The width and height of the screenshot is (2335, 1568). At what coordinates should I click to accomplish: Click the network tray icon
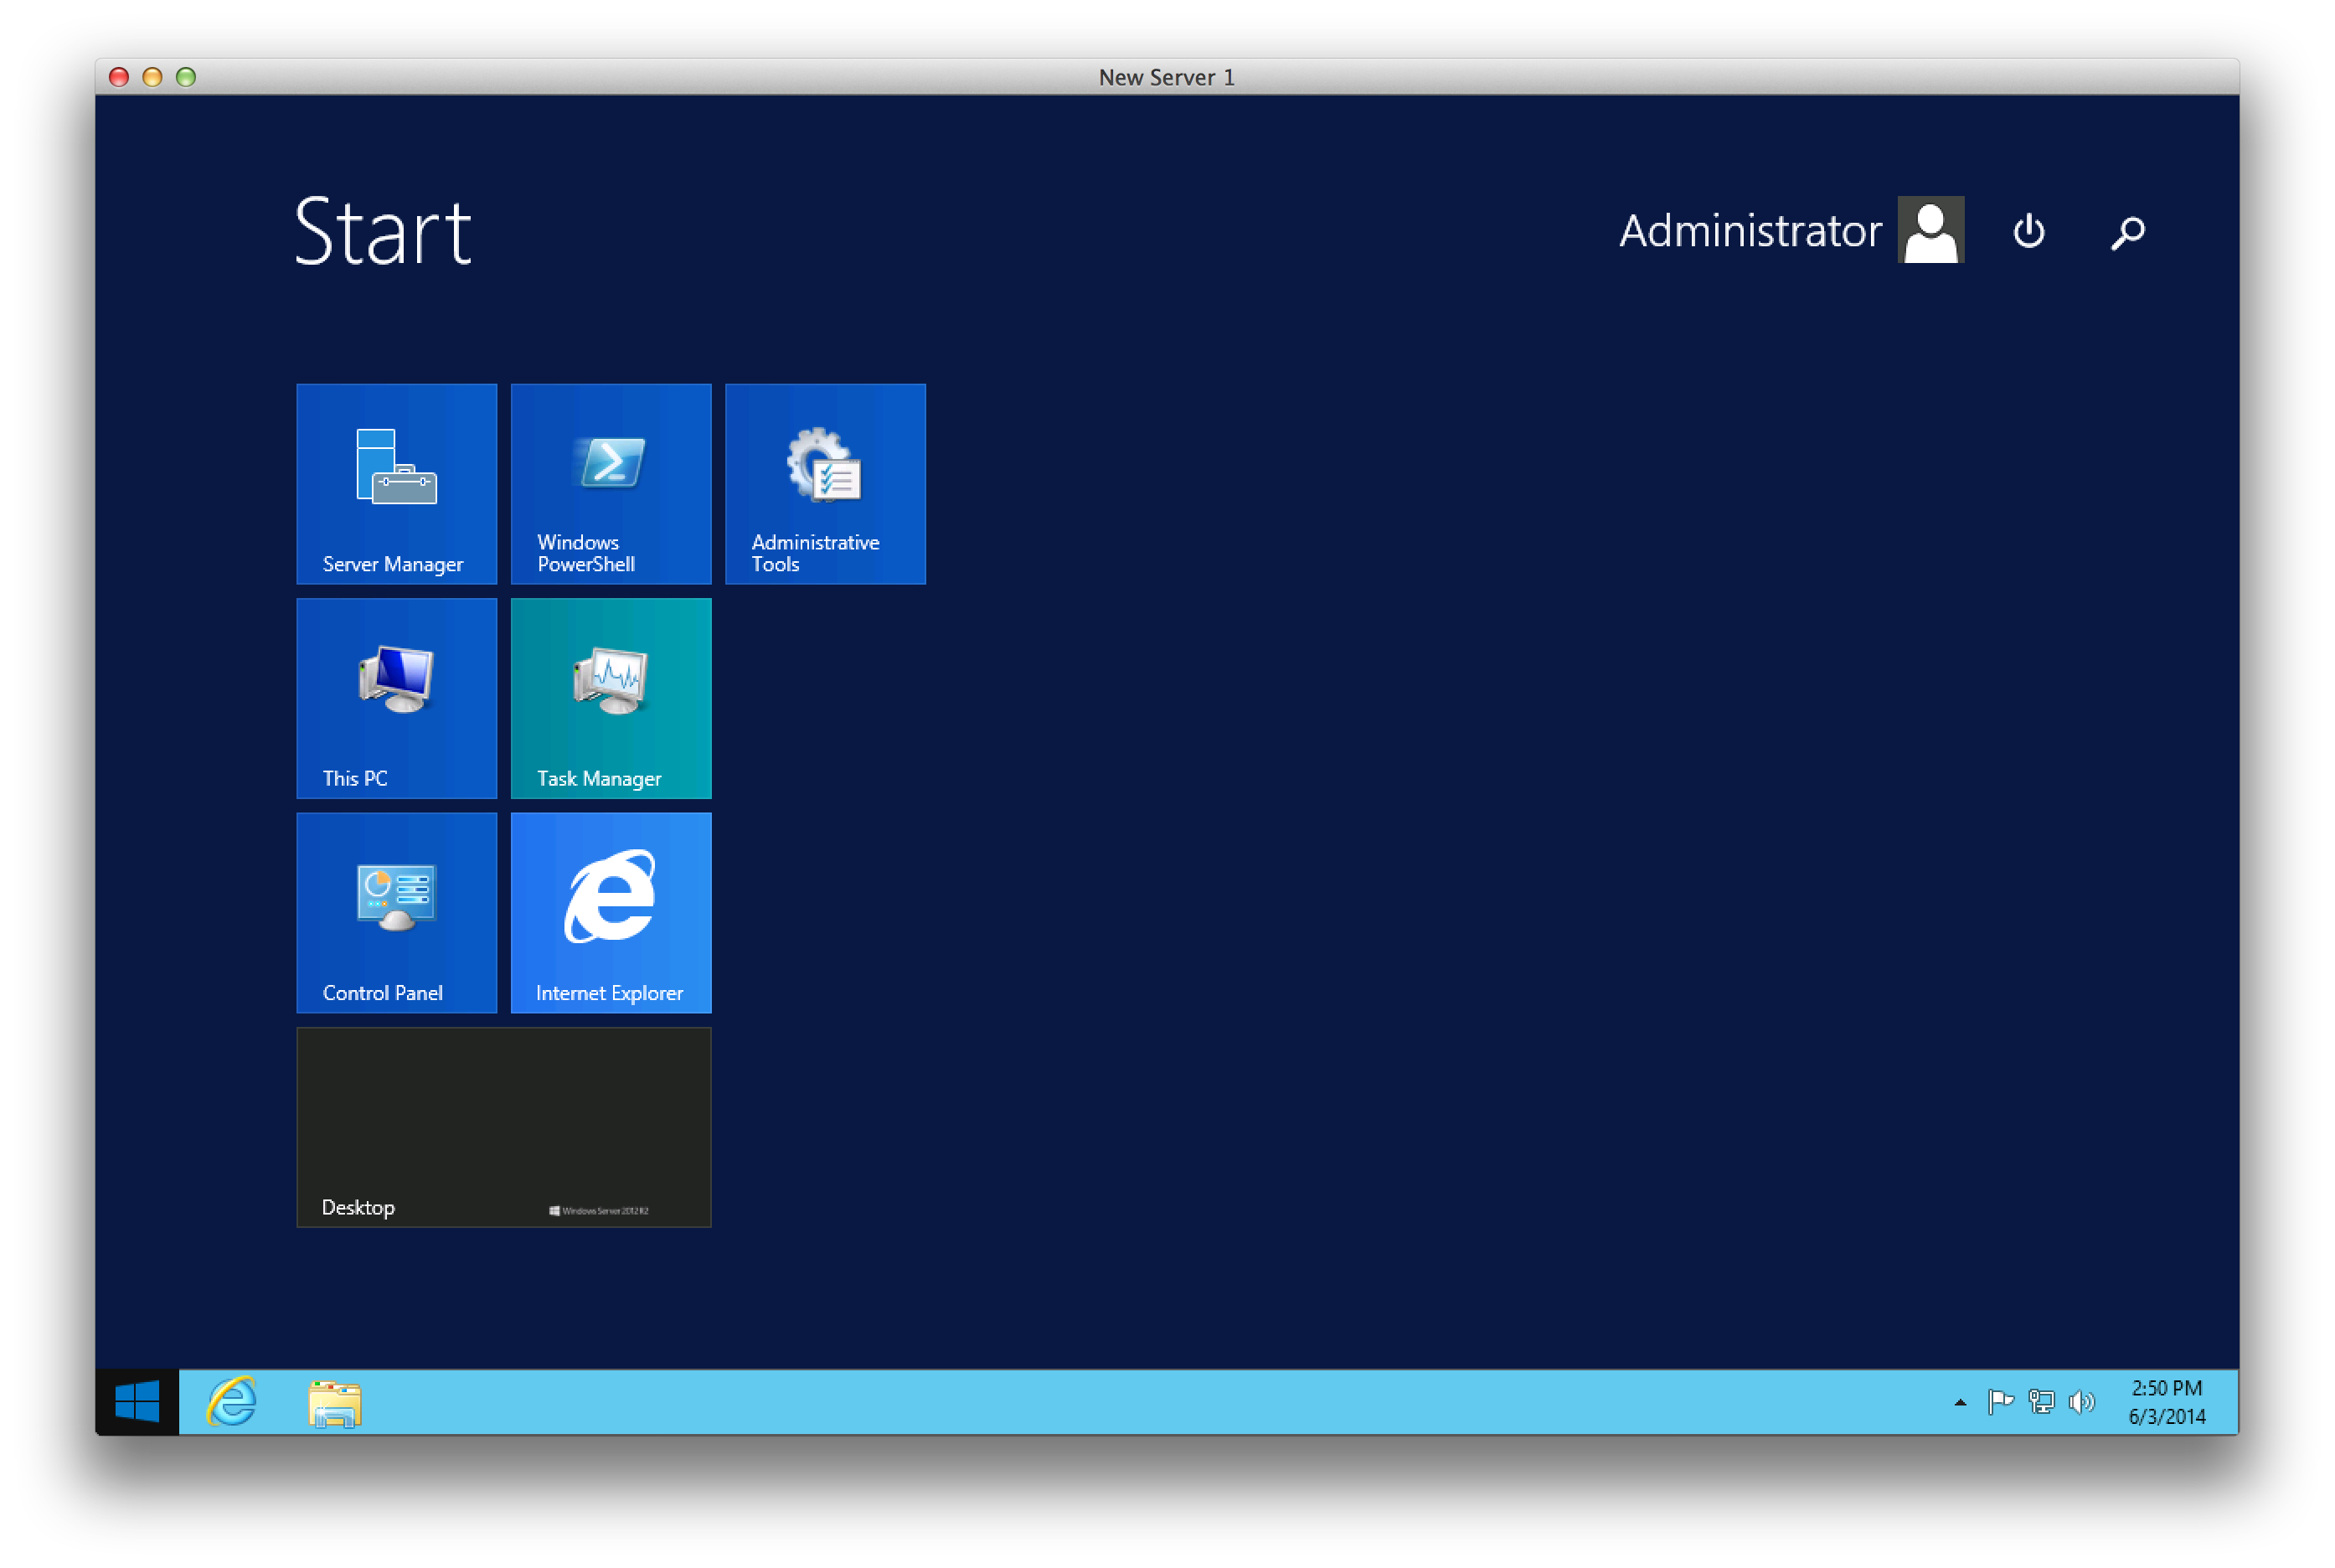click(2040, 1402)
